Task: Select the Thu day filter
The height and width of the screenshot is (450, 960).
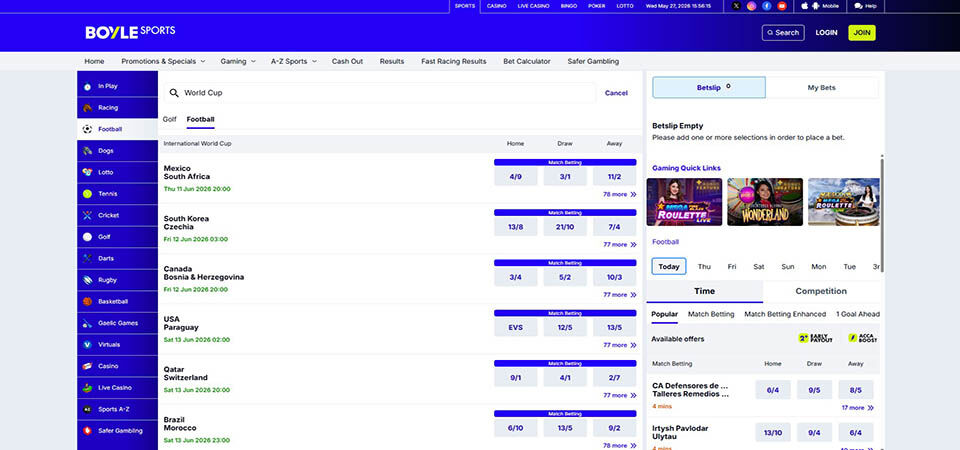Action: (x=704, y=266)
